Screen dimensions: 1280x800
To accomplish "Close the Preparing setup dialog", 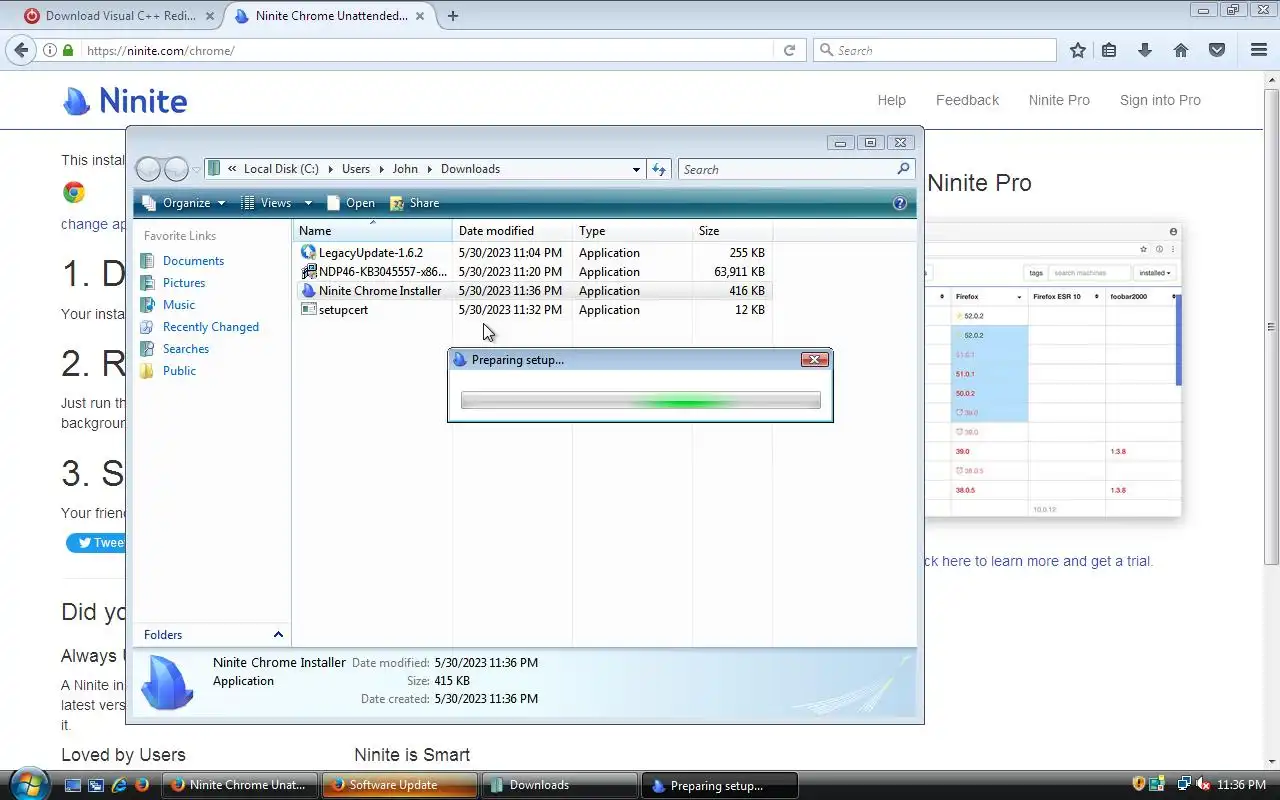I will click(x=814, y=360).
